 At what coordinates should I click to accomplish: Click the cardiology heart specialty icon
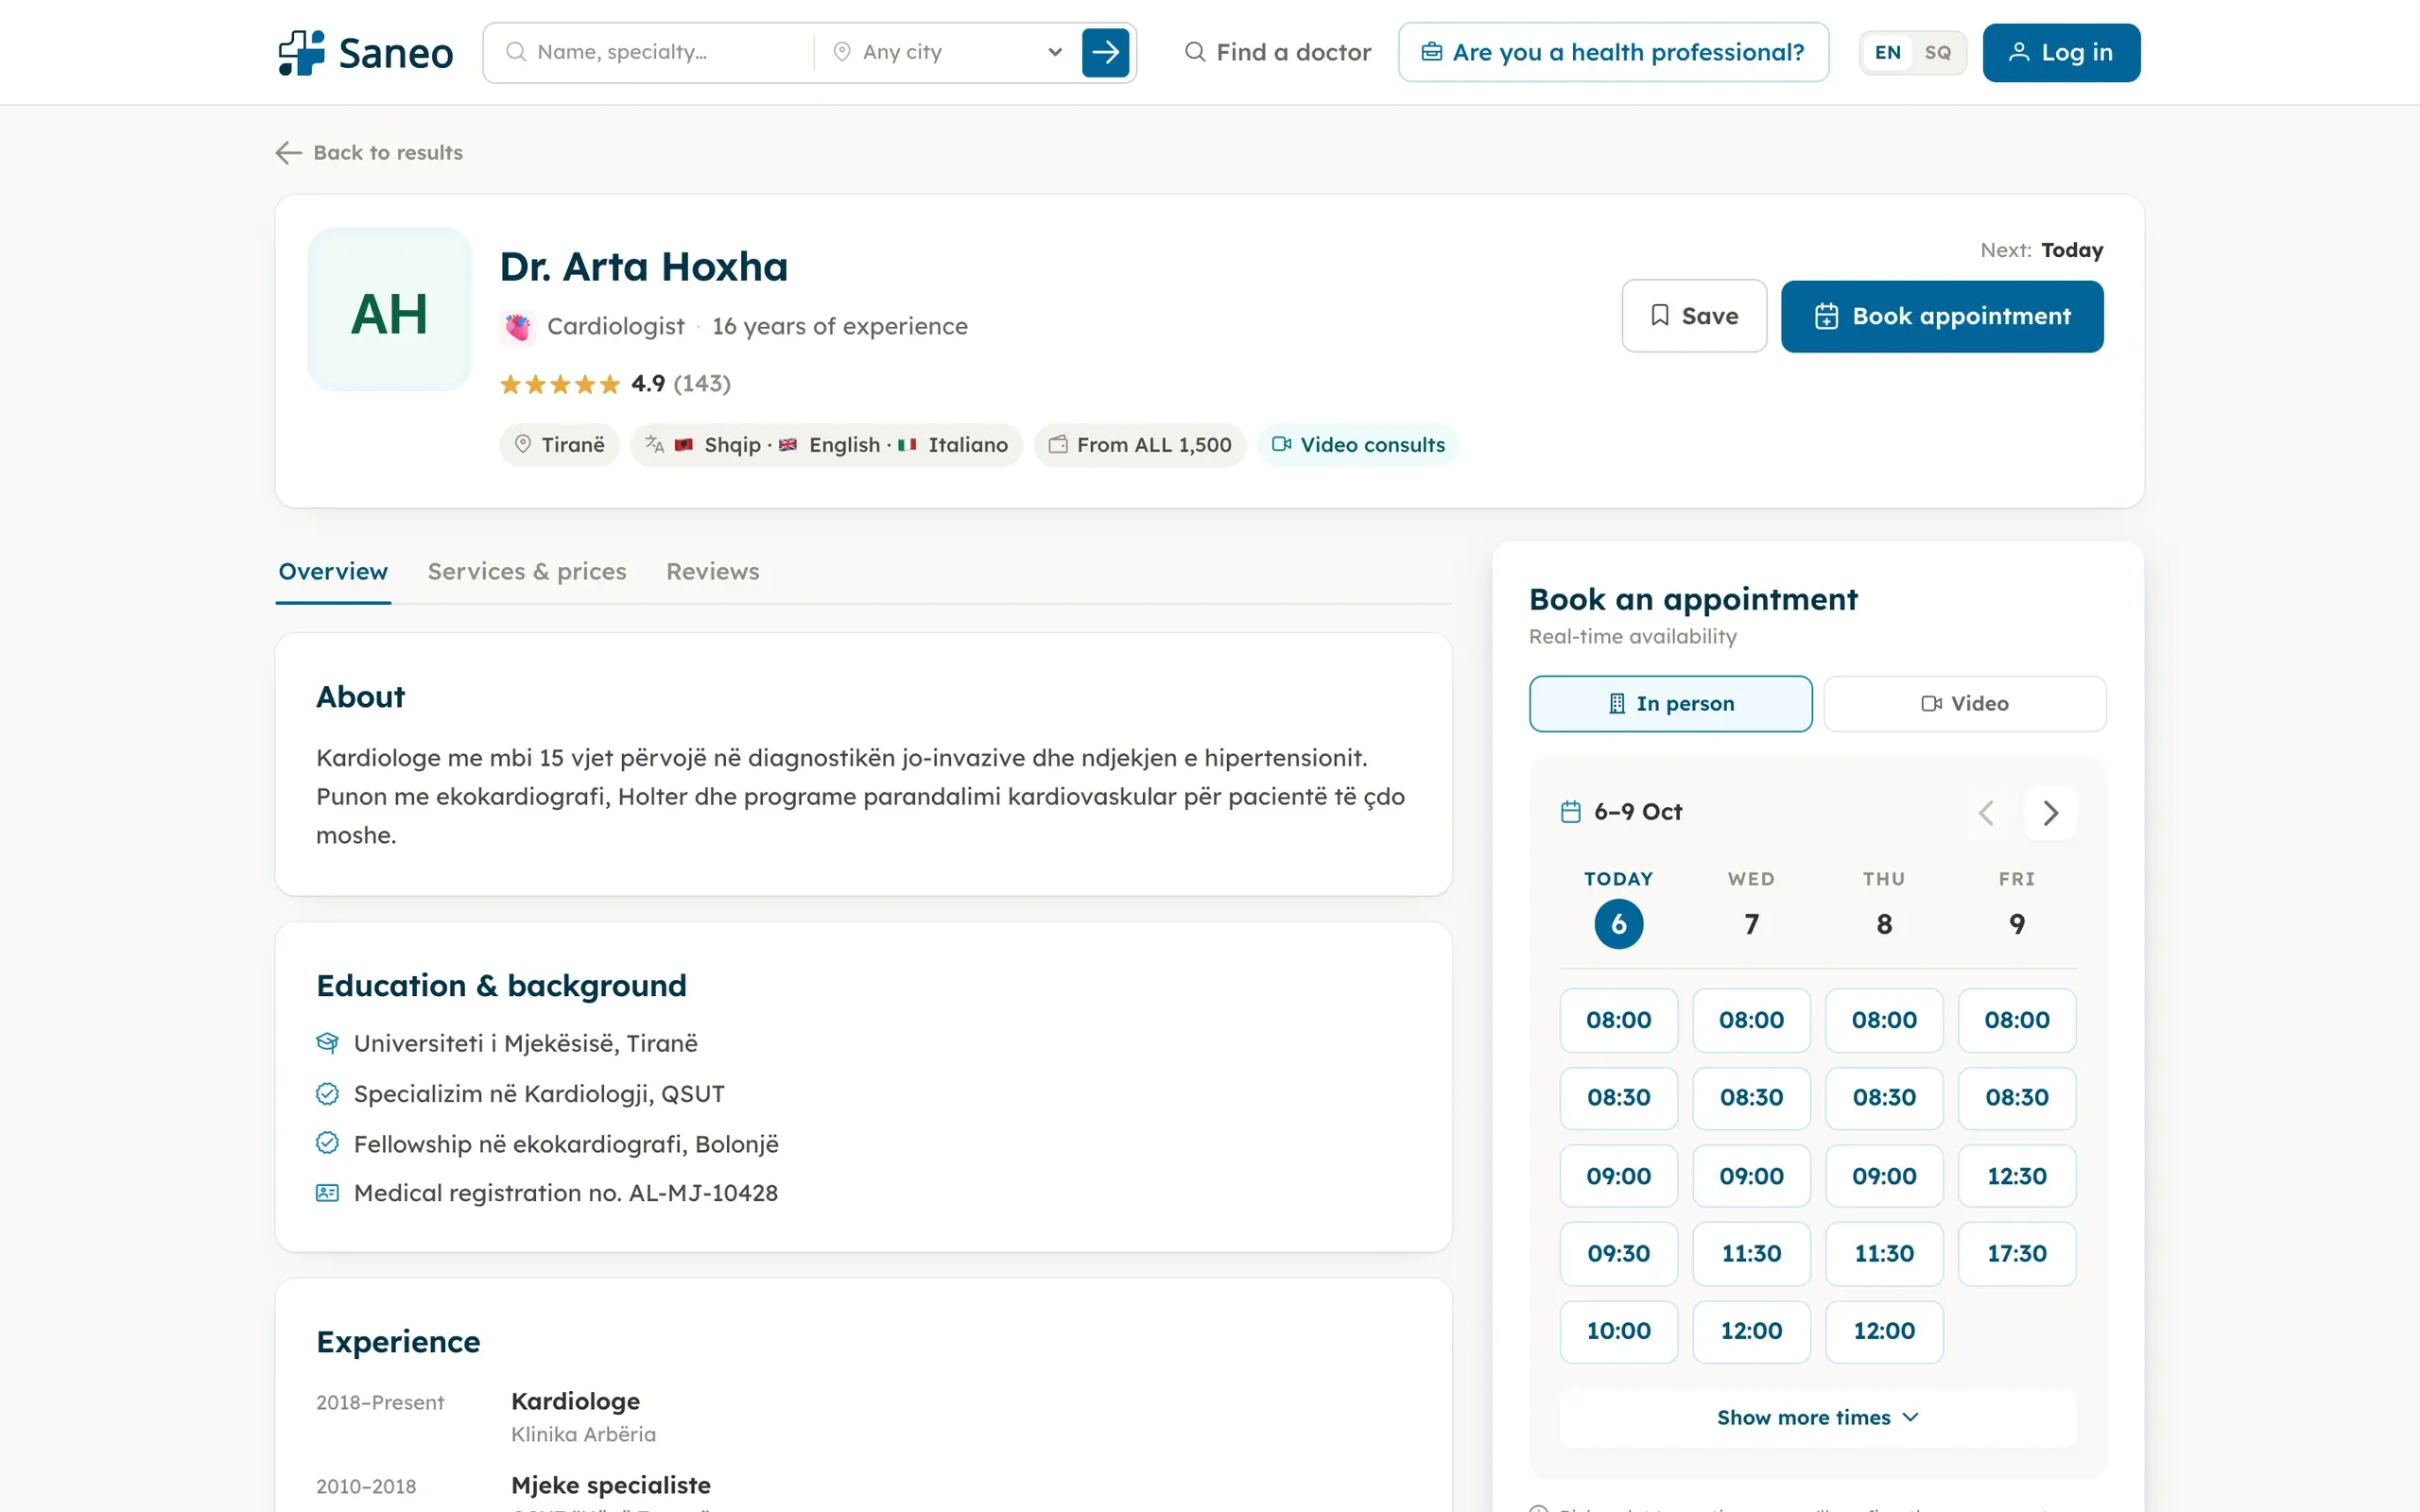[x=517, y=327]
